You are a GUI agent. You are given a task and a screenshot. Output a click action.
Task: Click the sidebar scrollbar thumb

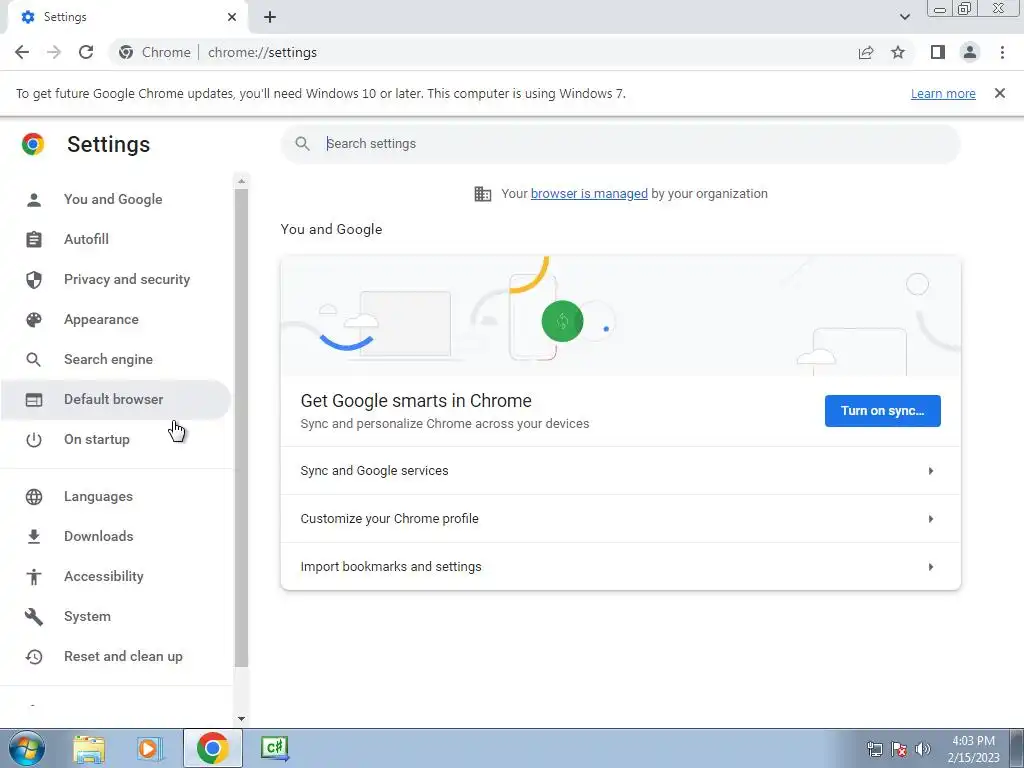click(x=242, y=428)
